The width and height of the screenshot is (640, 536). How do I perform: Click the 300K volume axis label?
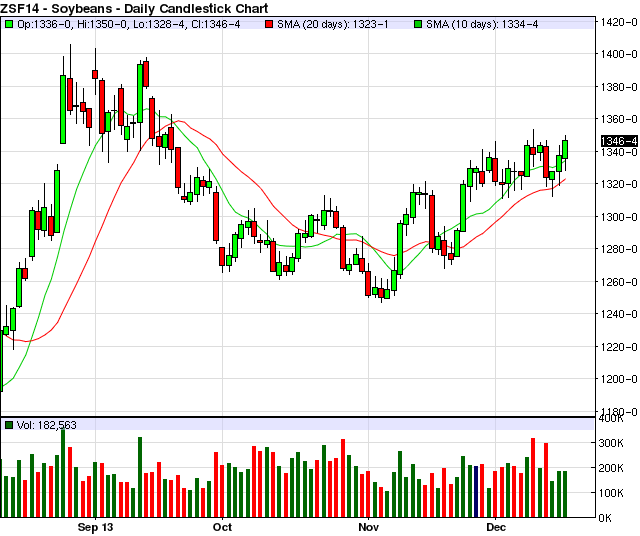611,443
